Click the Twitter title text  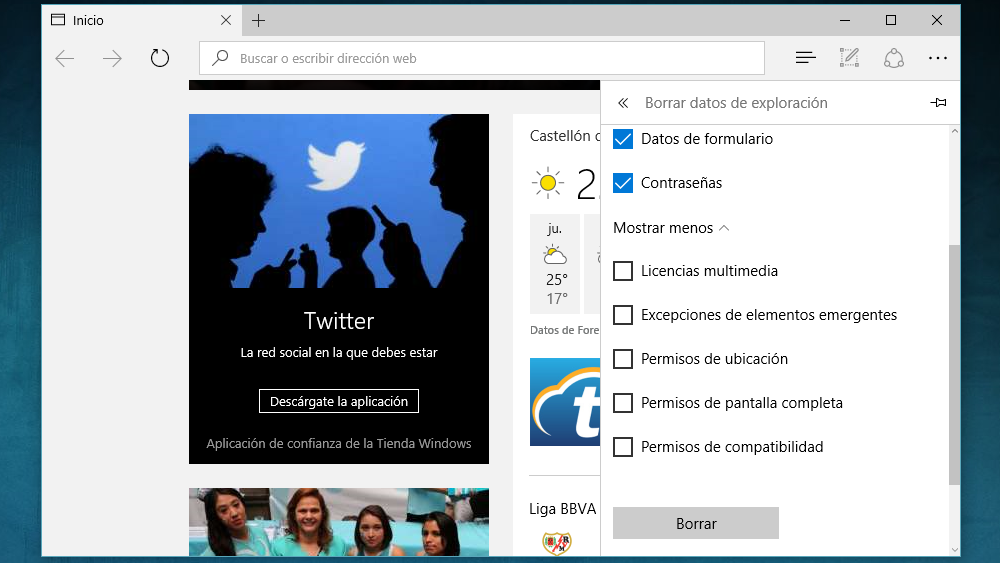(339, 321)
